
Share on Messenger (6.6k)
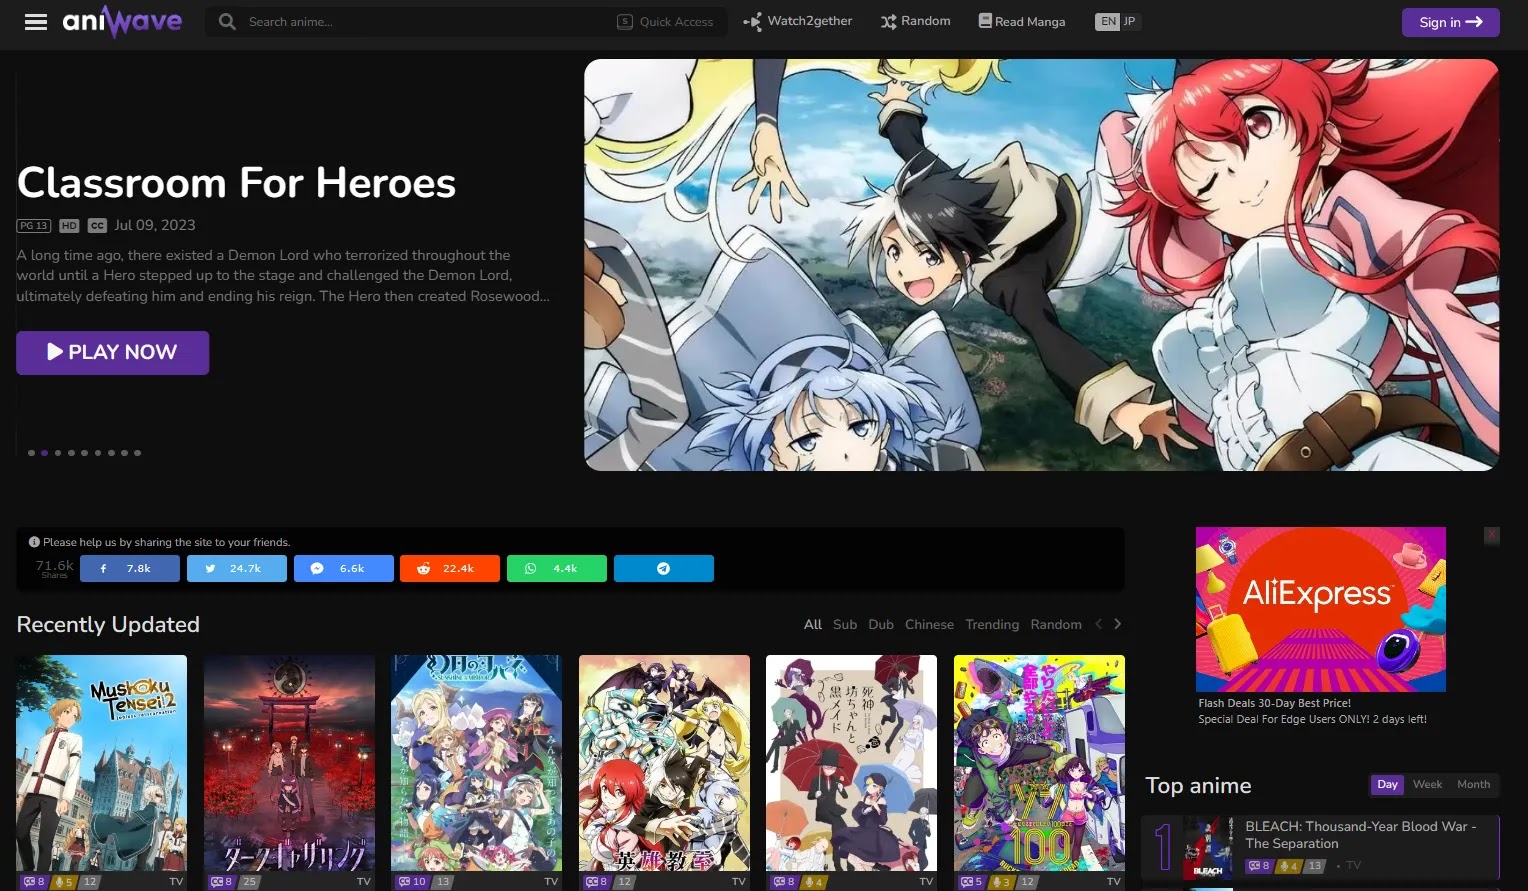click(344, 568)
